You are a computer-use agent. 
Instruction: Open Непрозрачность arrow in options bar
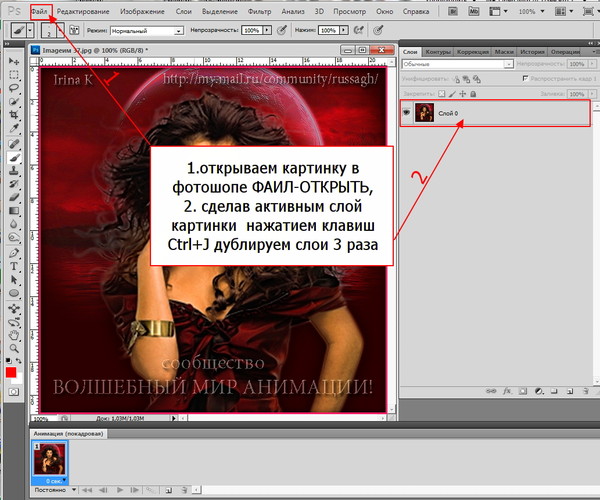pos(267,30)
